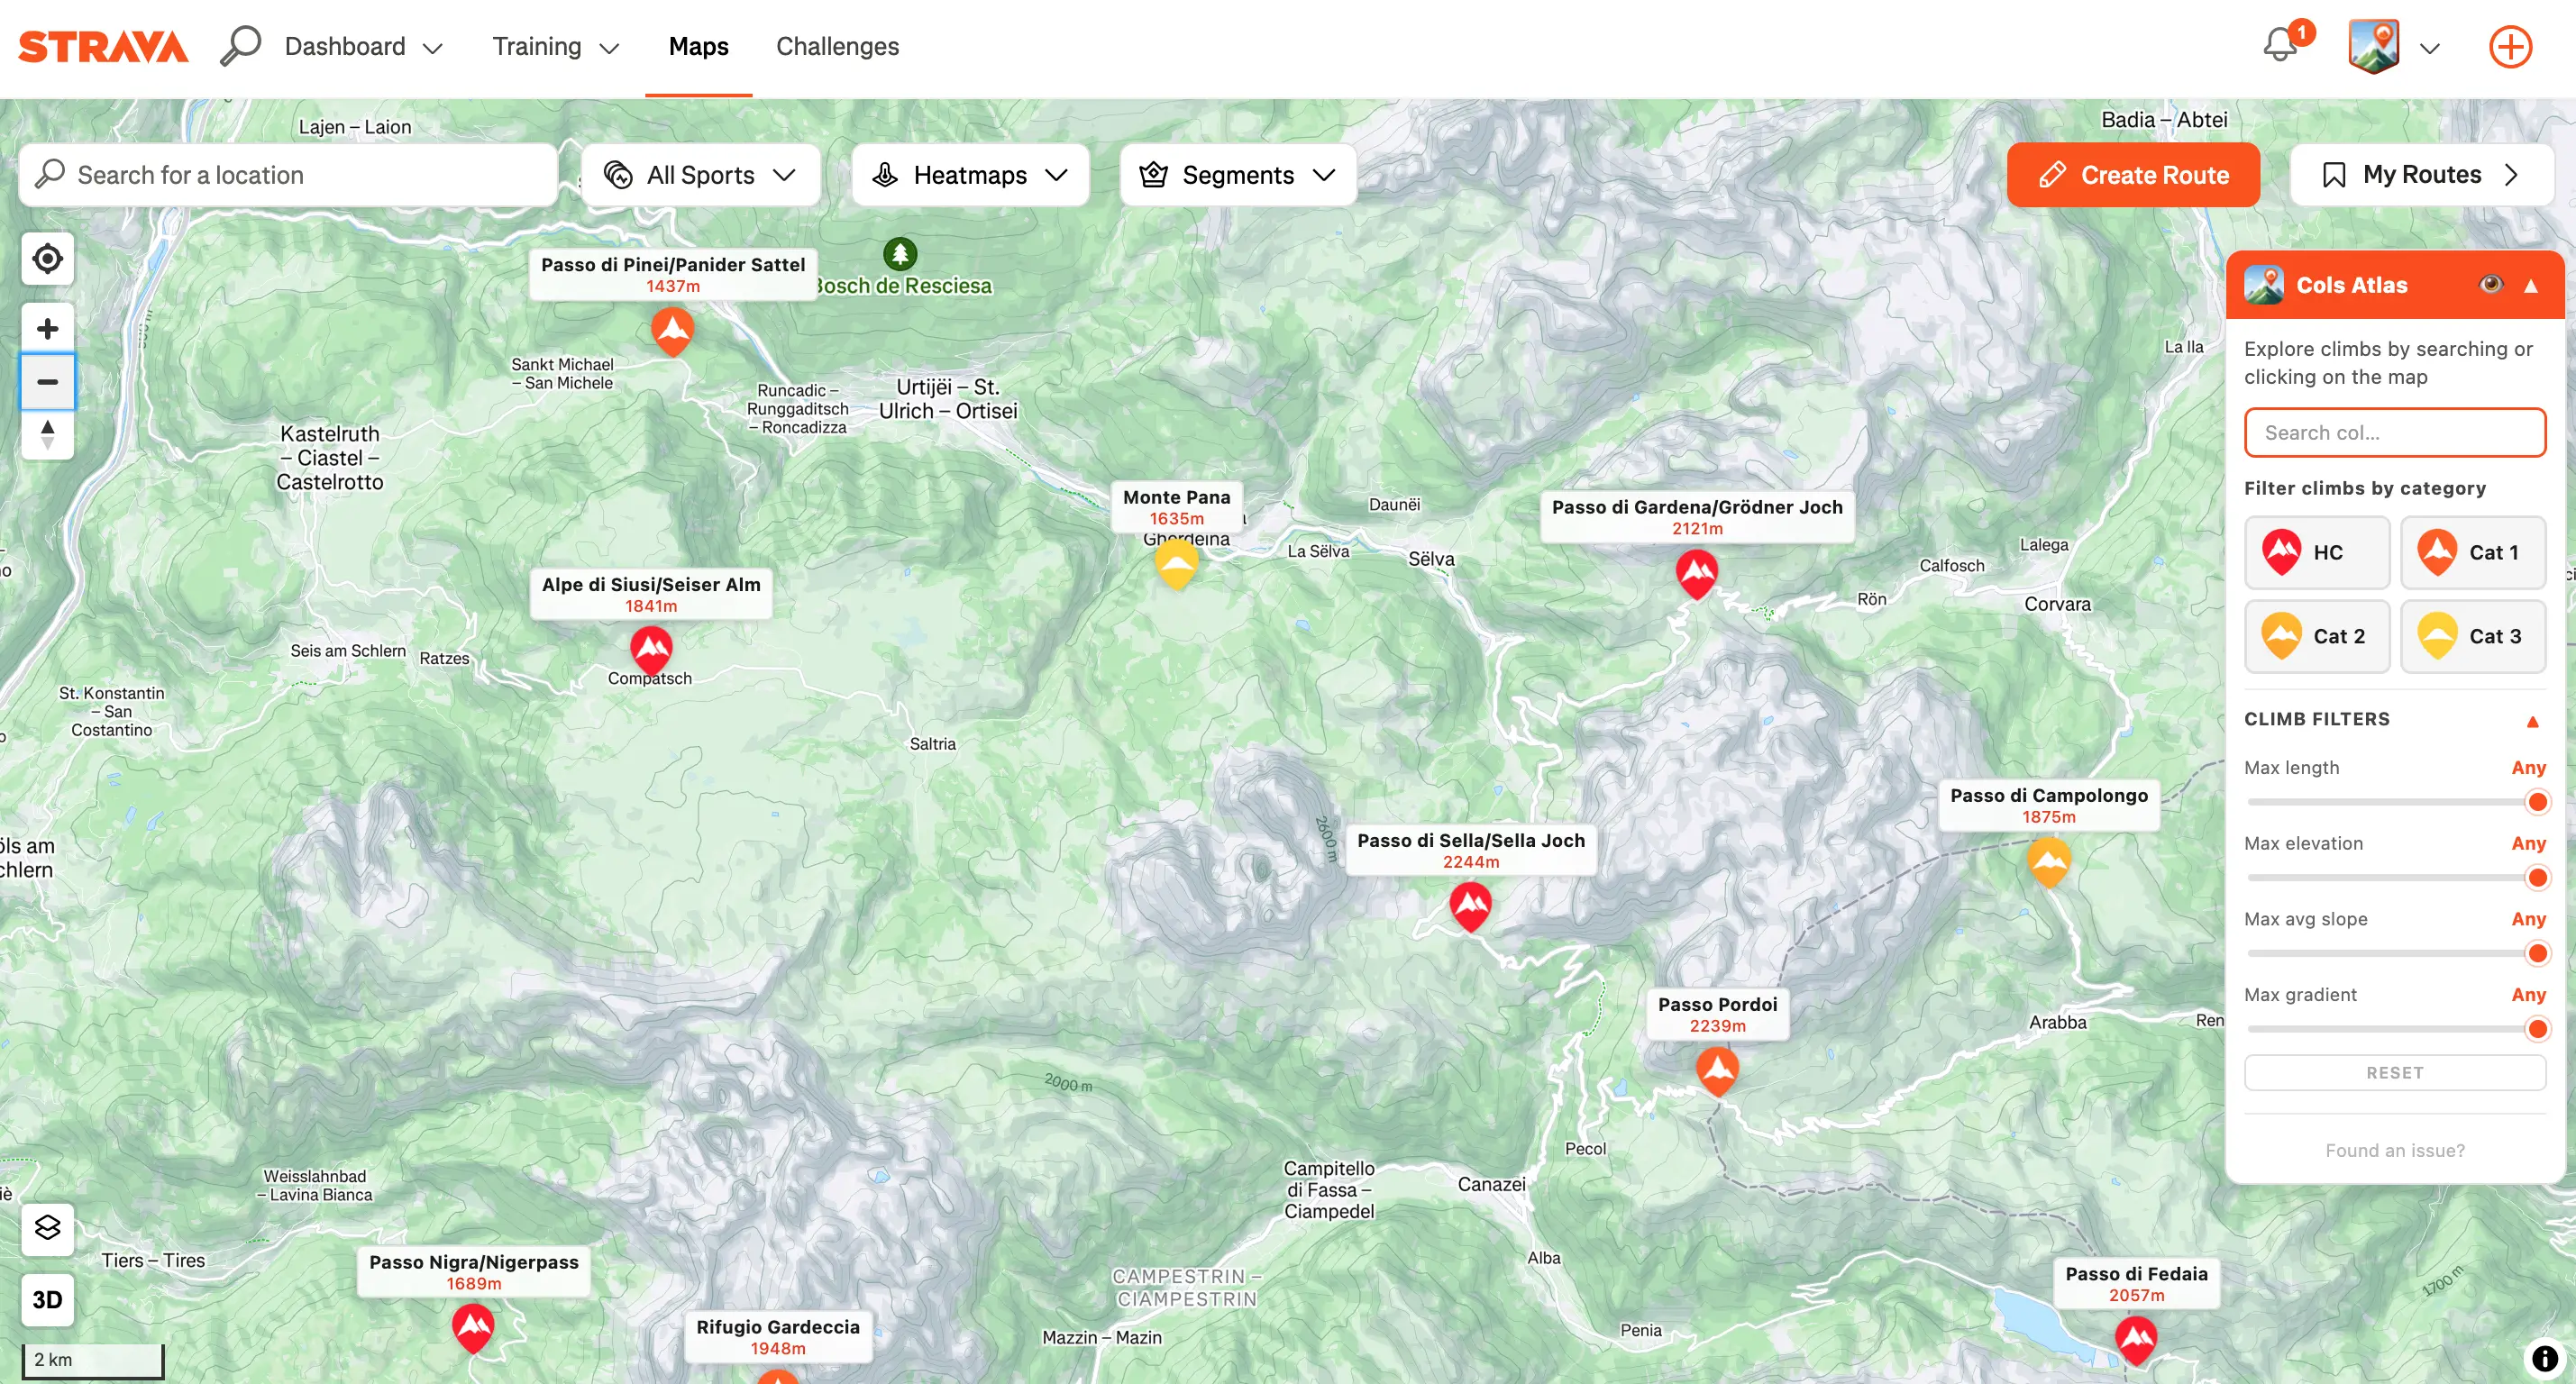2576x1384 pixels.
Task: Go to the Maps tab
Action: point(698,46)
